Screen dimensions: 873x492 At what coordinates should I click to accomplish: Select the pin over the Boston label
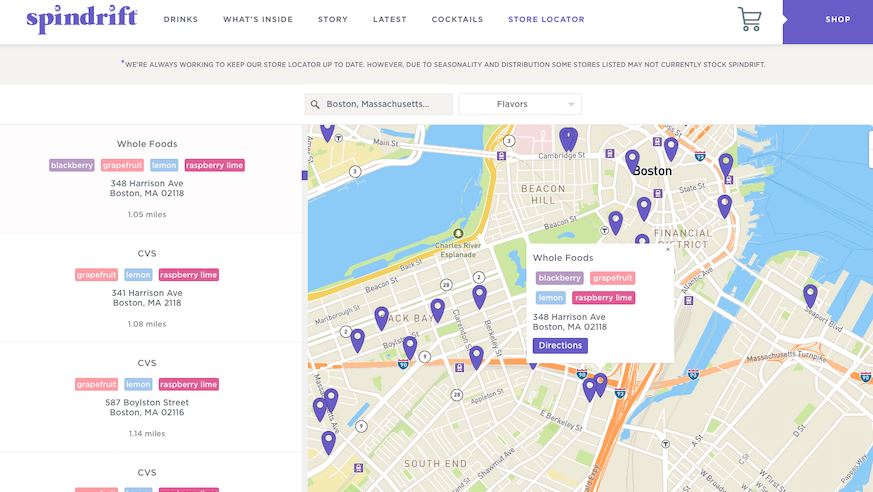(632, 161)
